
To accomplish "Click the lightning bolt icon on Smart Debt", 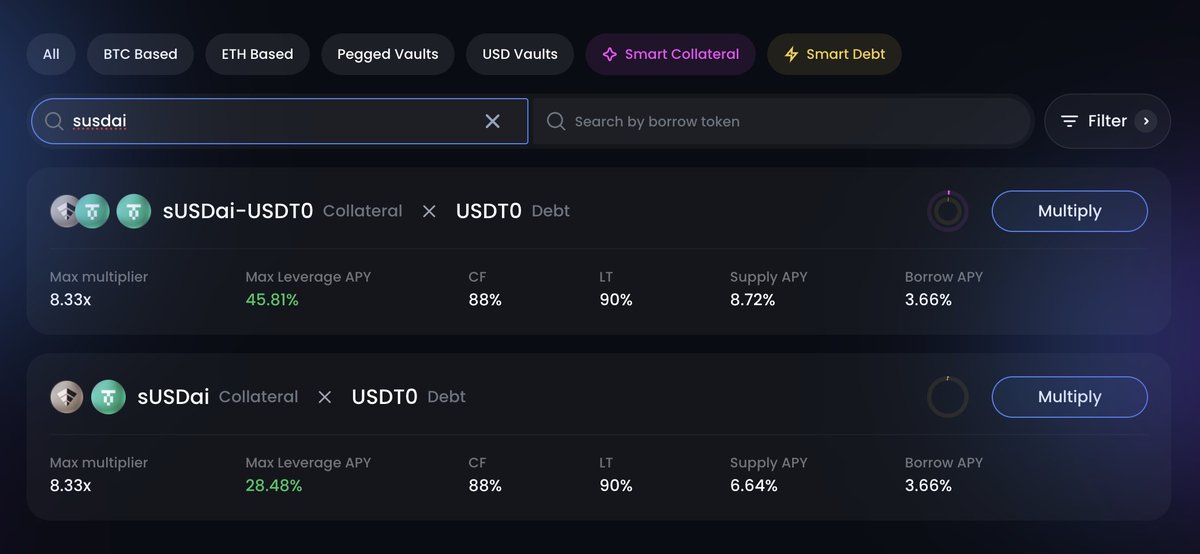I will pyautogui.click(x=791, y=54).
